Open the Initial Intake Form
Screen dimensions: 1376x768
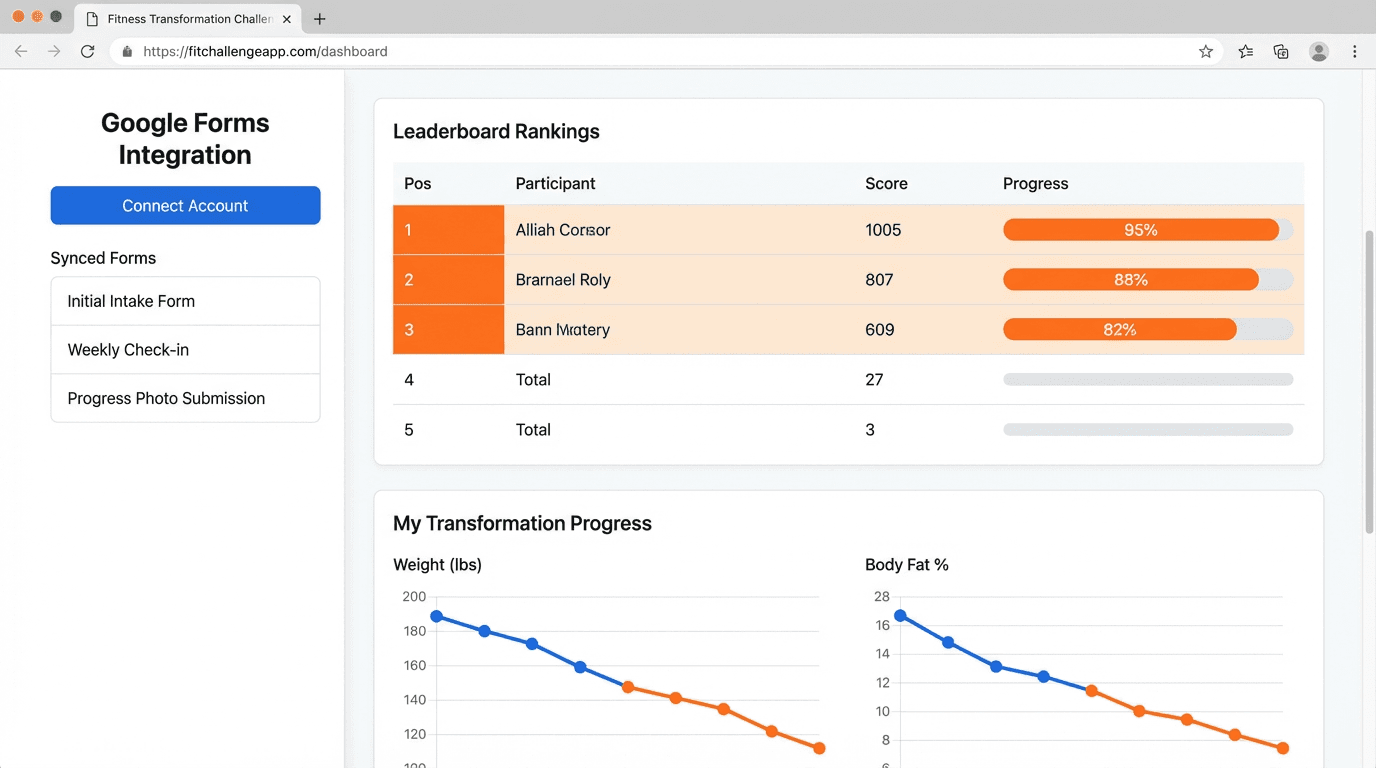coord(185,301)
